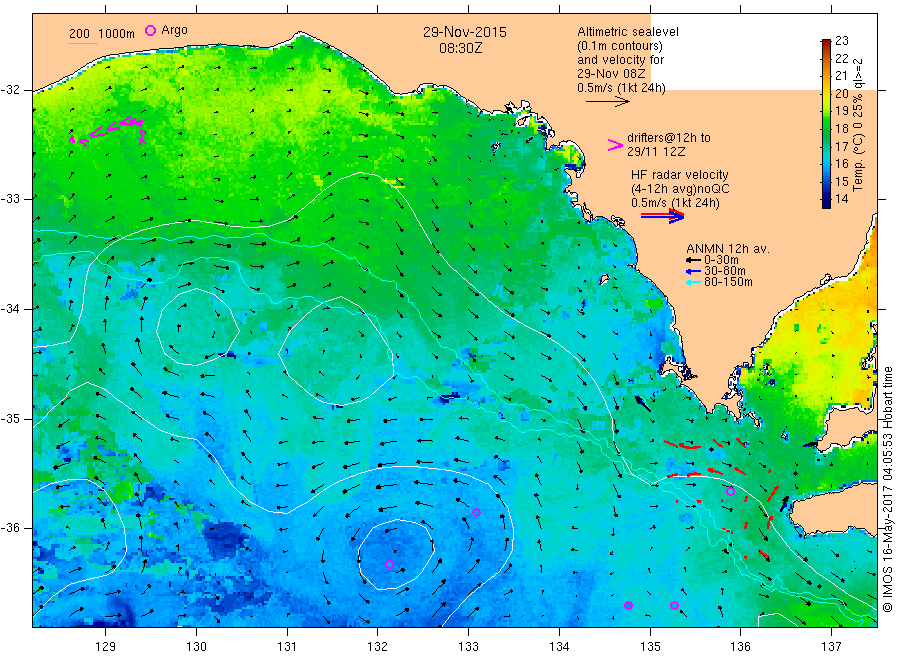The width and height of the screenshot is (900, 660).
Task: Click the '14' colorbar tick label
Action: [x=841, y=199]
